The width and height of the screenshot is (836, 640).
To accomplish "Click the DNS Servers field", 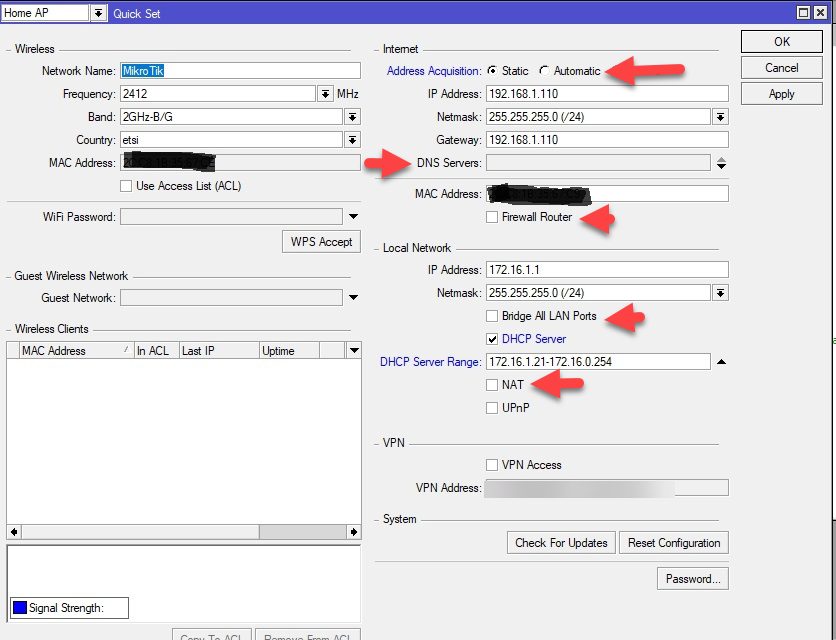I will pyautogui.click(x=598, y=163).
